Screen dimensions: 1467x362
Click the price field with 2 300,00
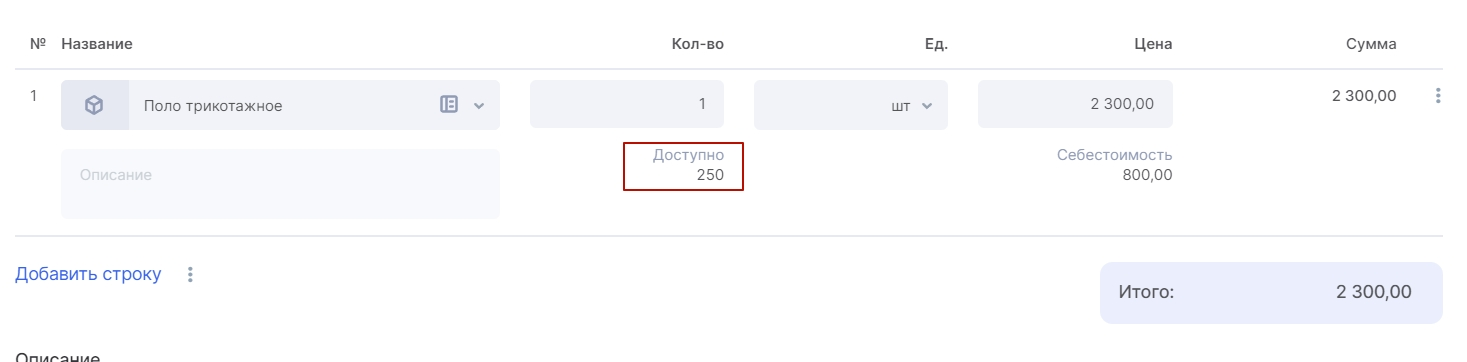pyautogui.click(x=1075, y=104)
